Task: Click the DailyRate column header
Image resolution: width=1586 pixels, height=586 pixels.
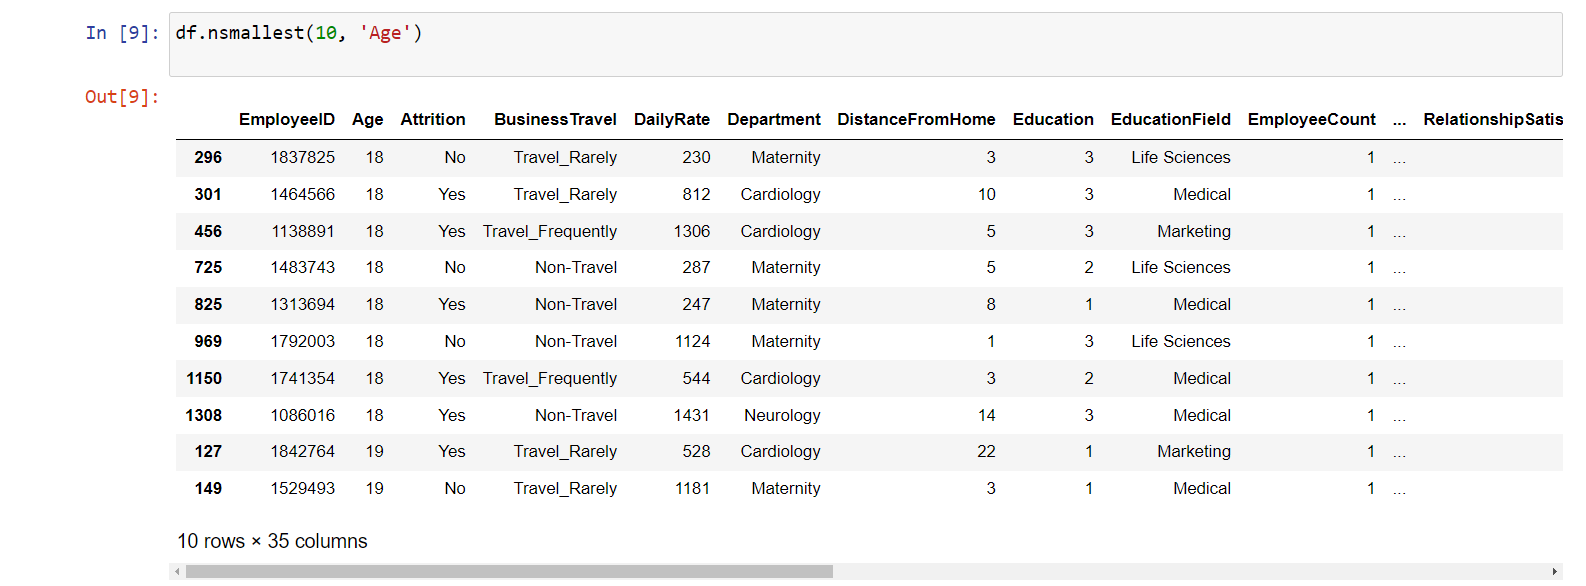Action: click(x=671, y=119)
